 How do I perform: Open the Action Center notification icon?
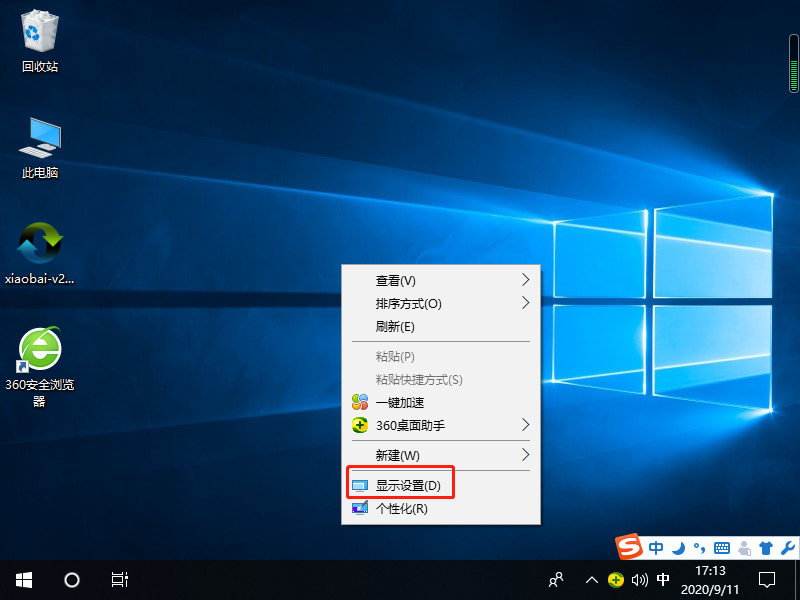[766, 580]
